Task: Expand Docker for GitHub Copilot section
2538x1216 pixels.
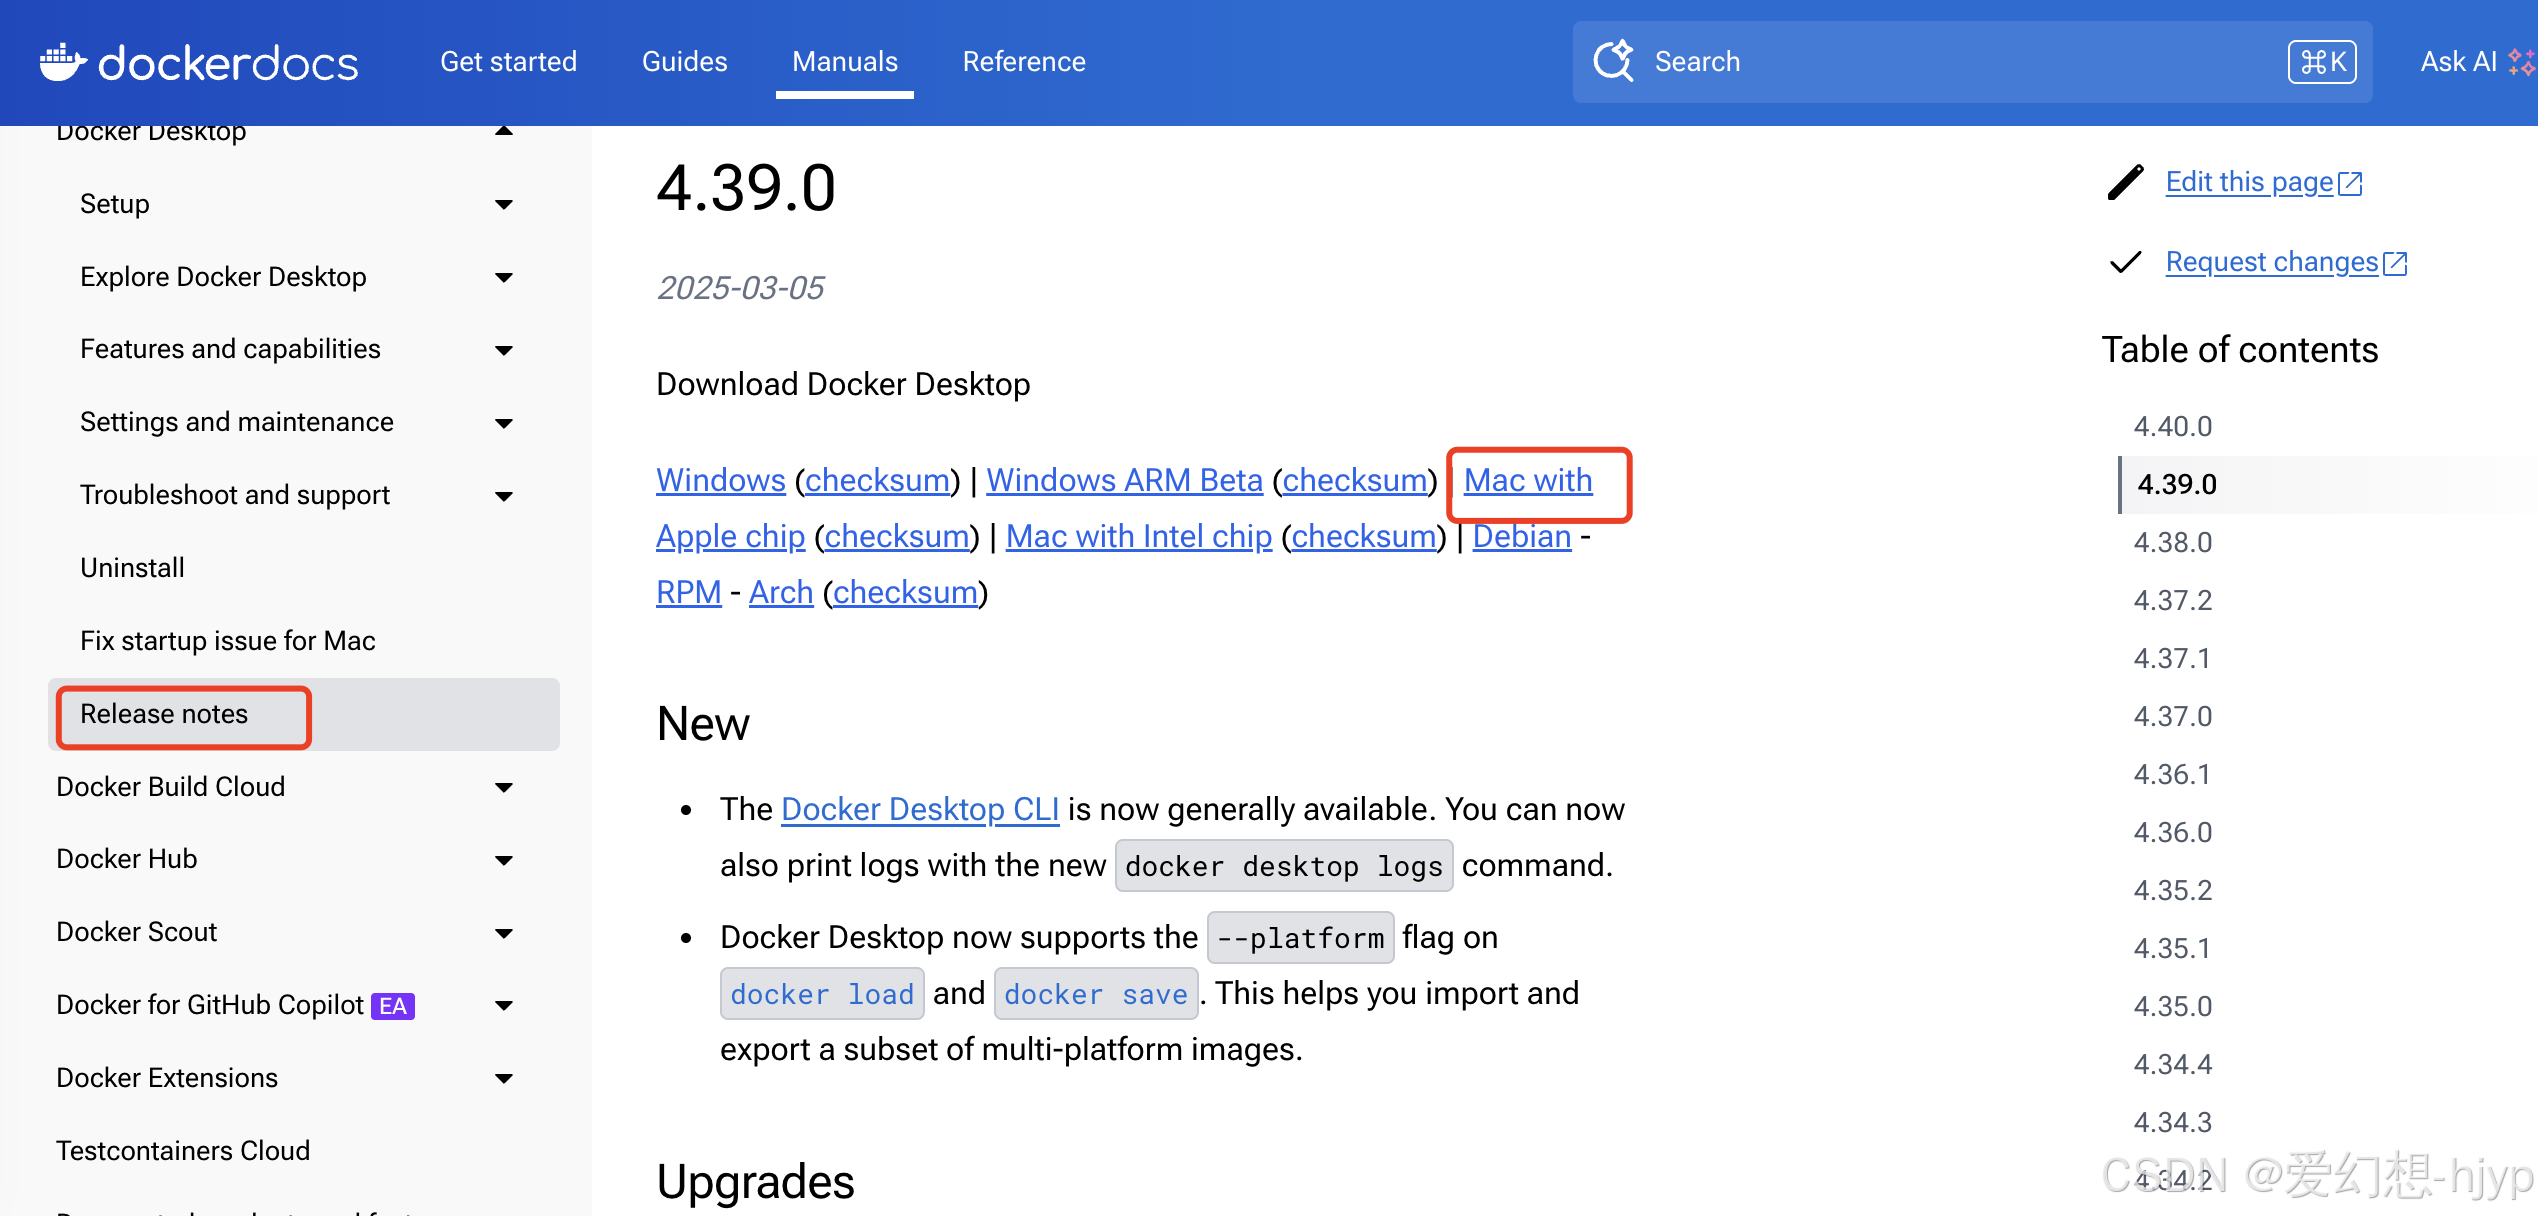Action: 504,1006
